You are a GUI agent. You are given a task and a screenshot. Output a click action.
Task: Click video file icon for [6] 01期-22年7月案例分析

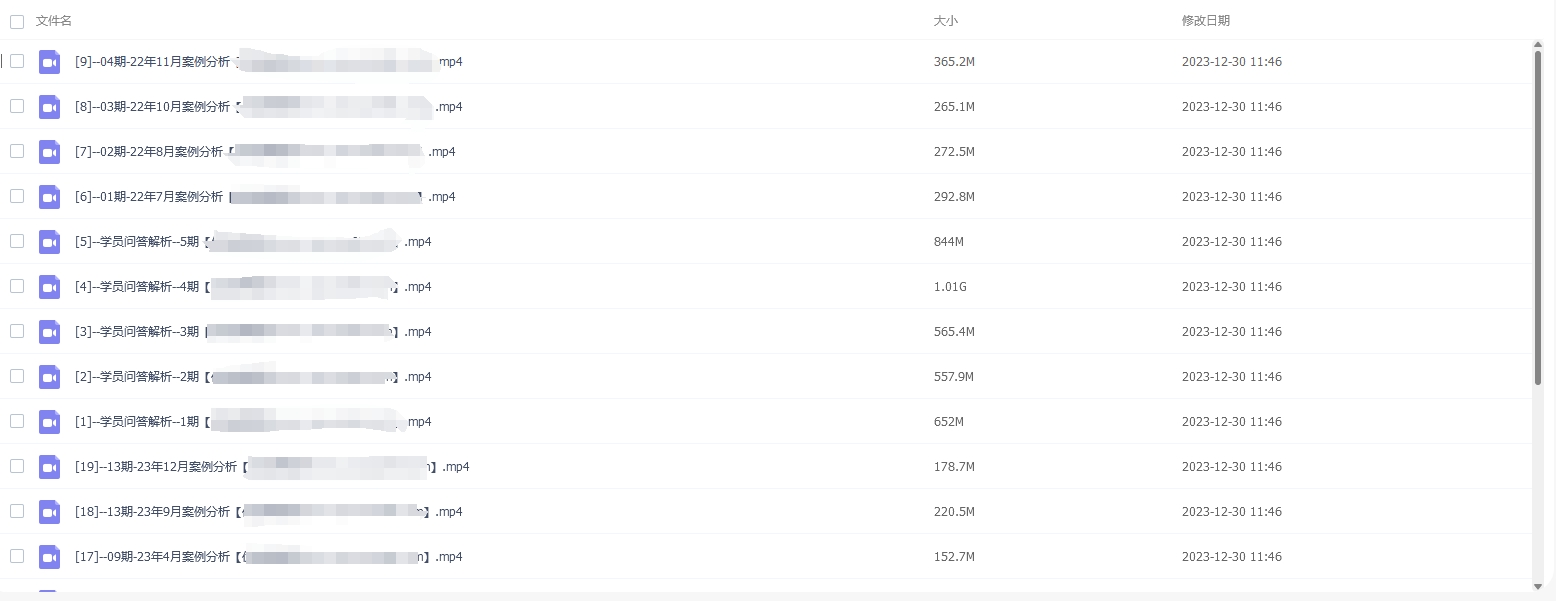(49, 197)
